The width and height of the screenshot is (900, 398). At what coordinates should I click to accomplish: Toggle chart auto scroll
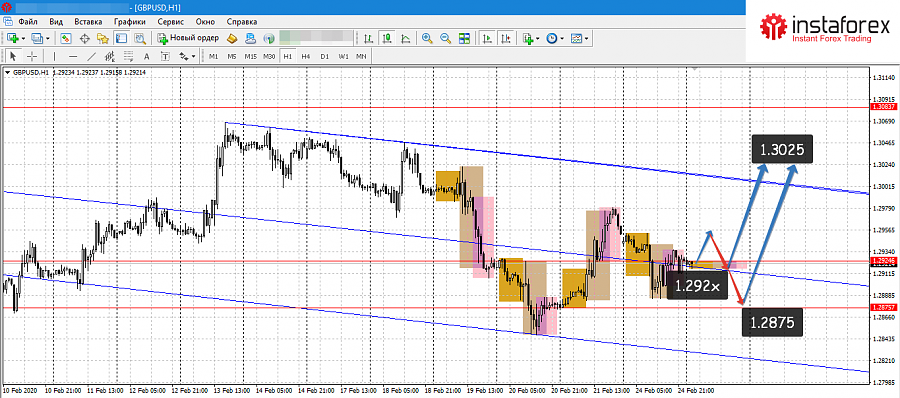tap(487, 38)
